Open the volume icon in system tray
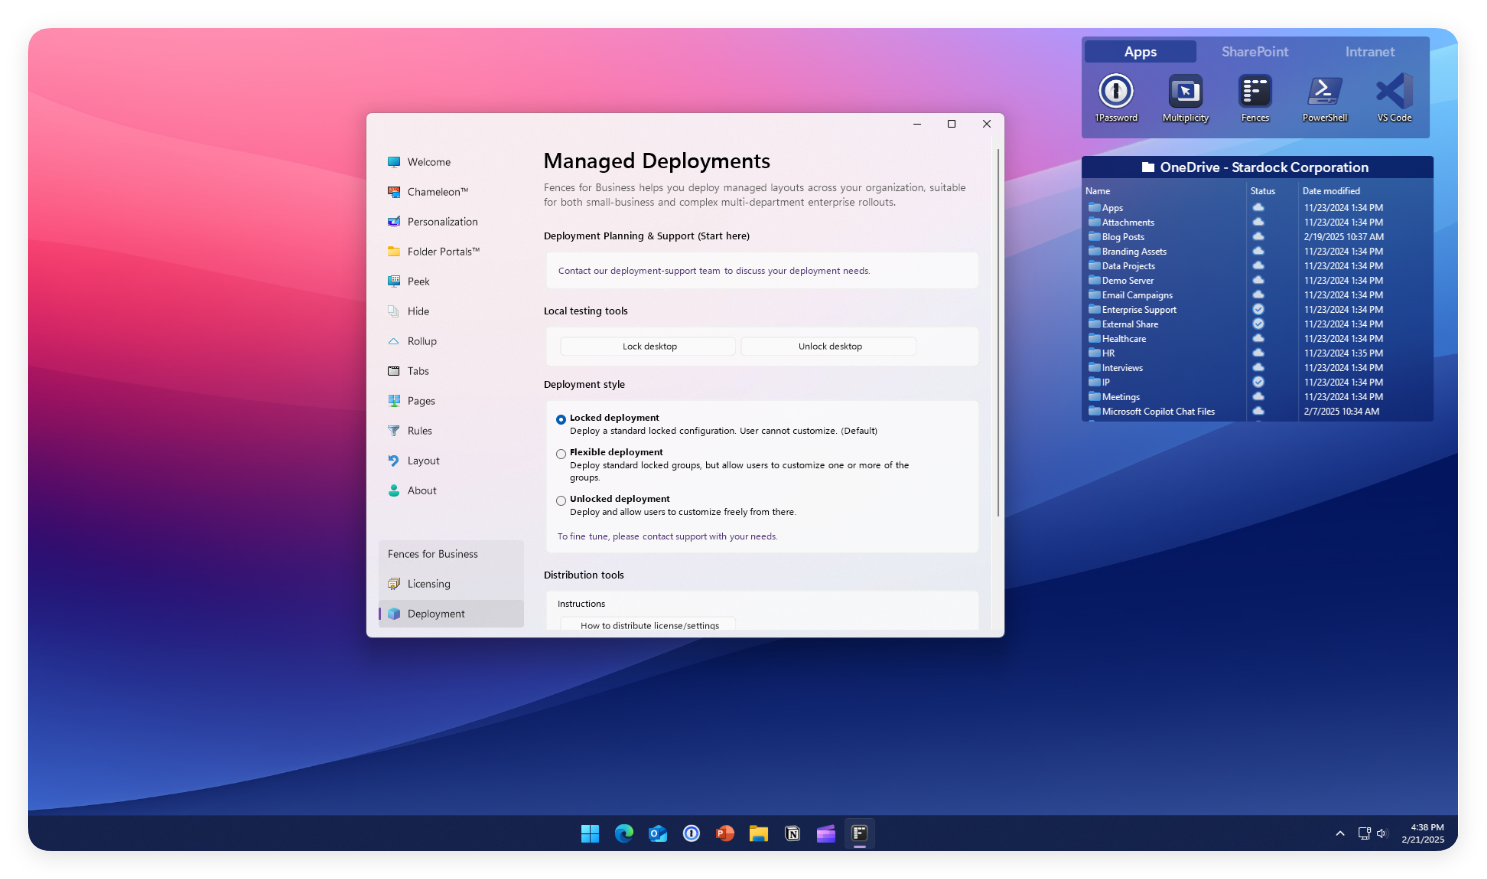The image size is (1487, 879). 1382,833
